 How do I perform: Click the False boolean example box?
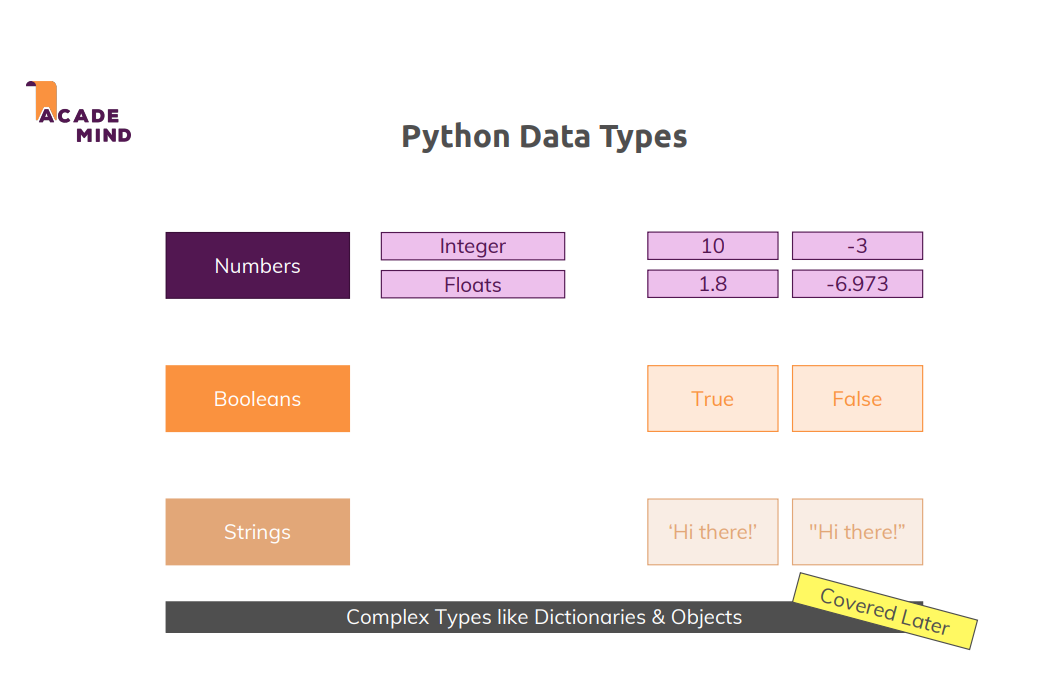[857, 399]
